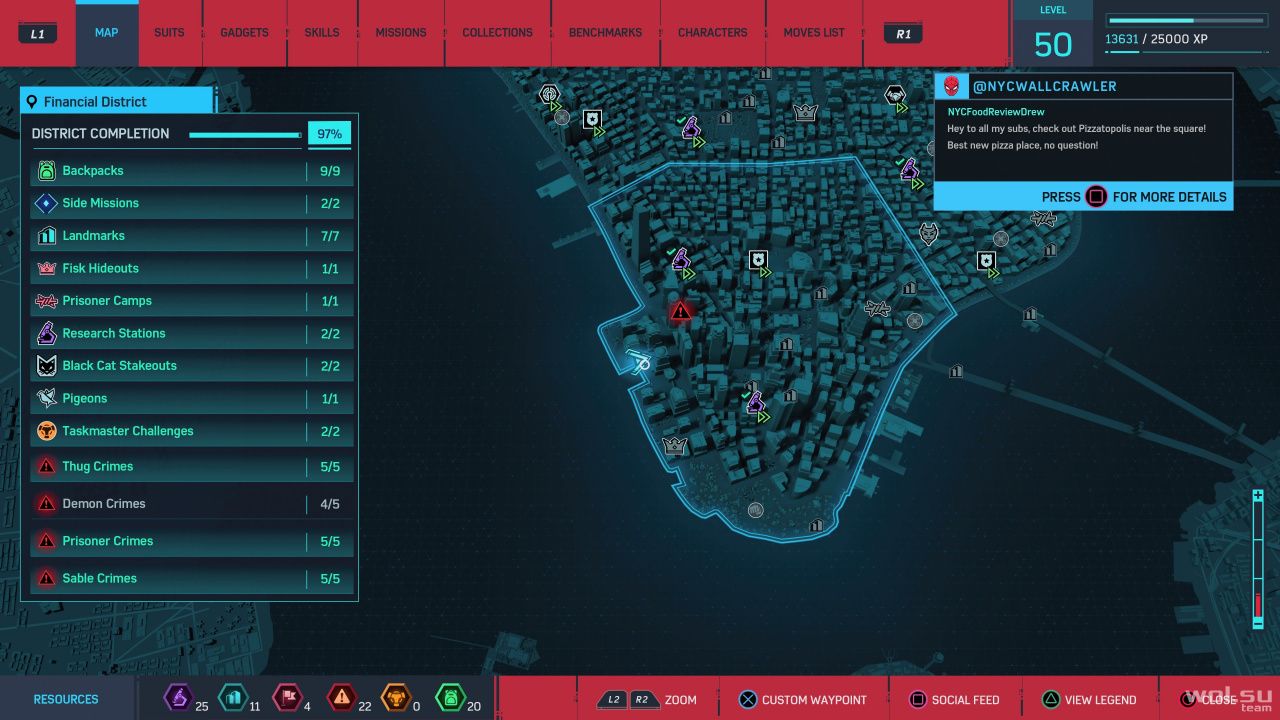Open the Benchmarks tab
This screenshot has width=1280, height=720.
coord(605,33)
